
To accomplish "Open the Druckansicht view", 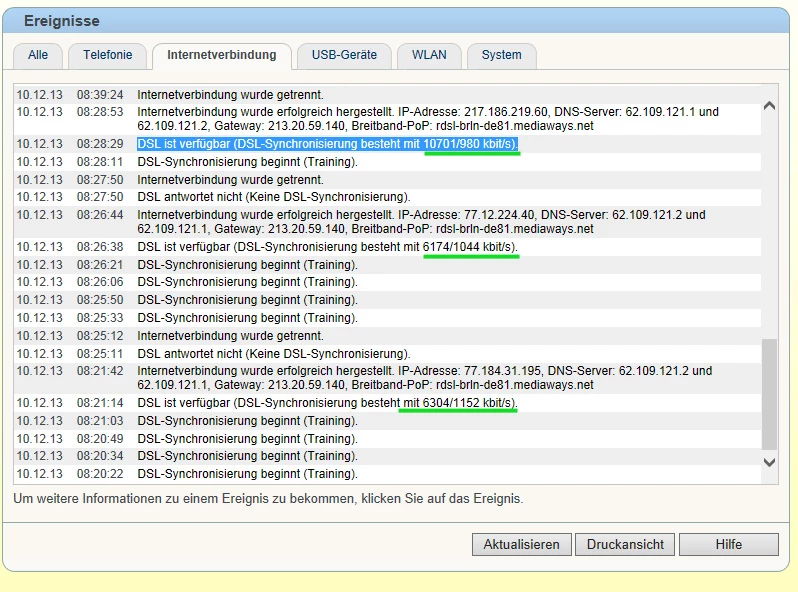I will 625,544.
